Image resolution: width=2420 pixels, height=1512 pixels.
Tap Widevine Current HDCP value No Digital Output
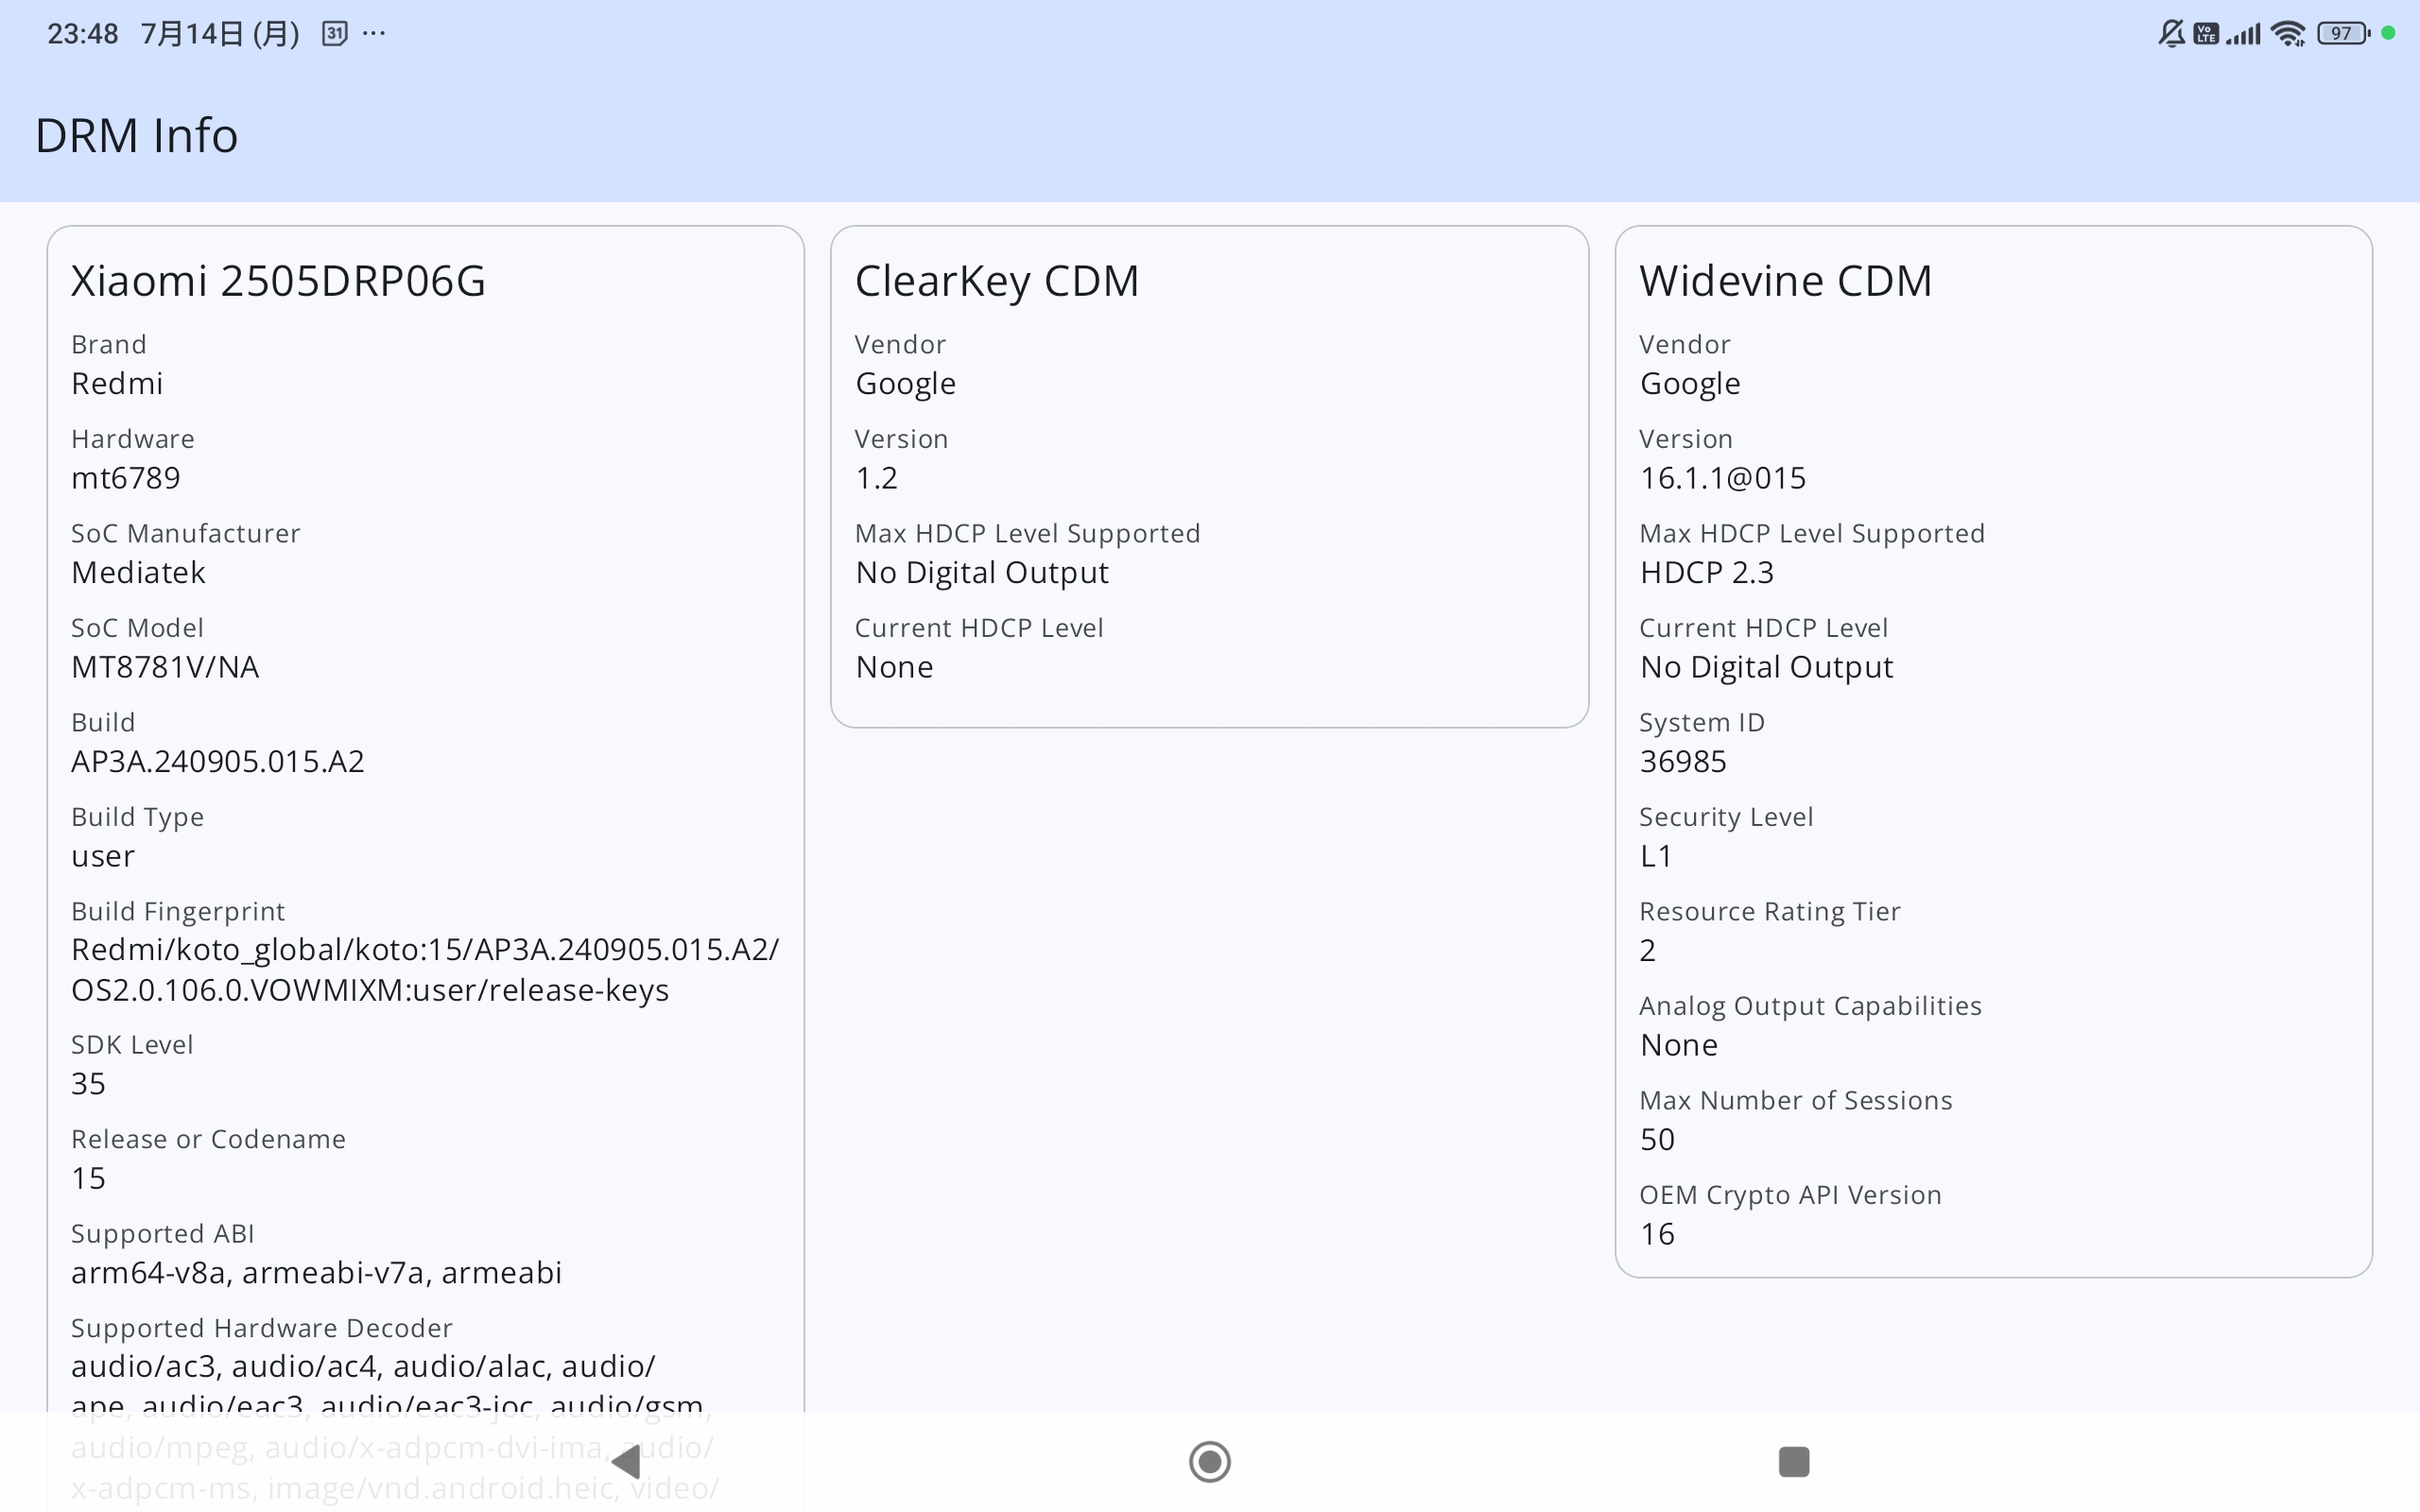1767,667
